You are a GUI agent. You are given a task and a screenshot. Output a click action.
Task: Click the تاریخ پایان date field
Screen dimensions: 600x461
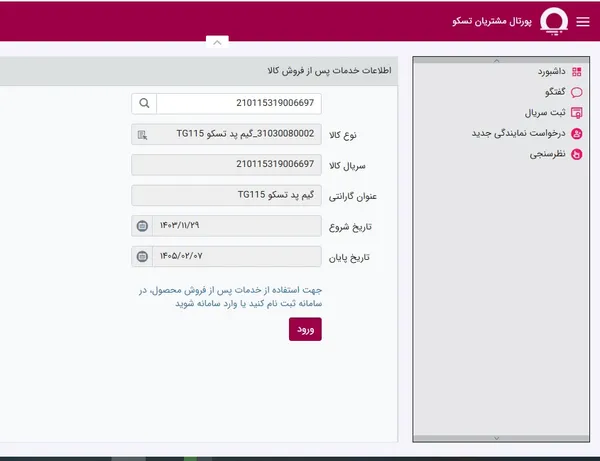(x=237, y=256)
